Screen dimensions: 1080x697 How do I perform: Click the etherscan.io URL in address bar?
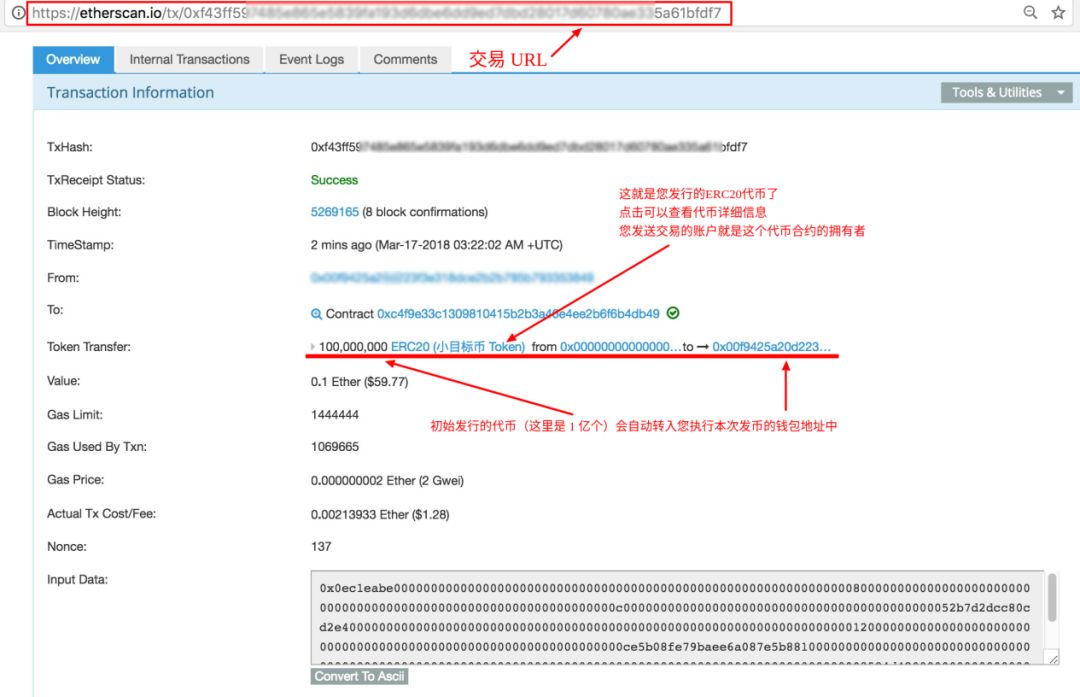pyautogui.click(x=378, y=13)
